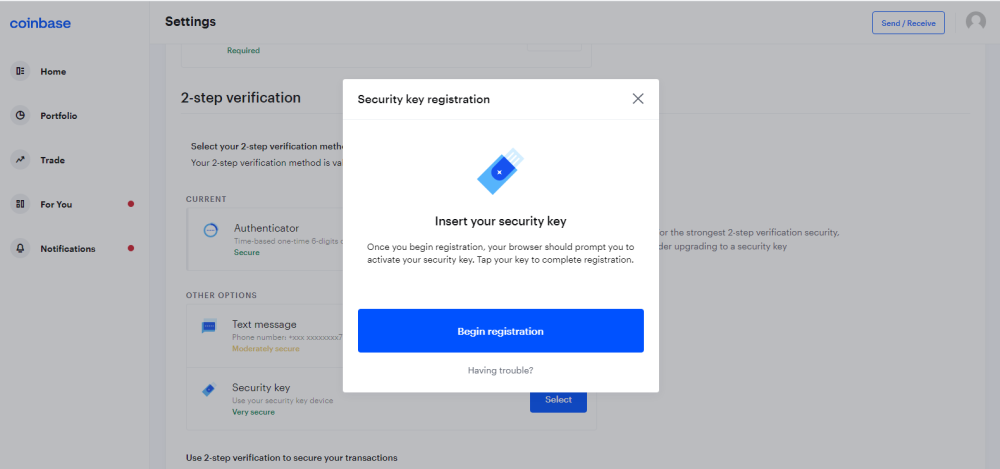
Task: Open Portfolio from the sidebar menu
Action: tap(58, 116)
